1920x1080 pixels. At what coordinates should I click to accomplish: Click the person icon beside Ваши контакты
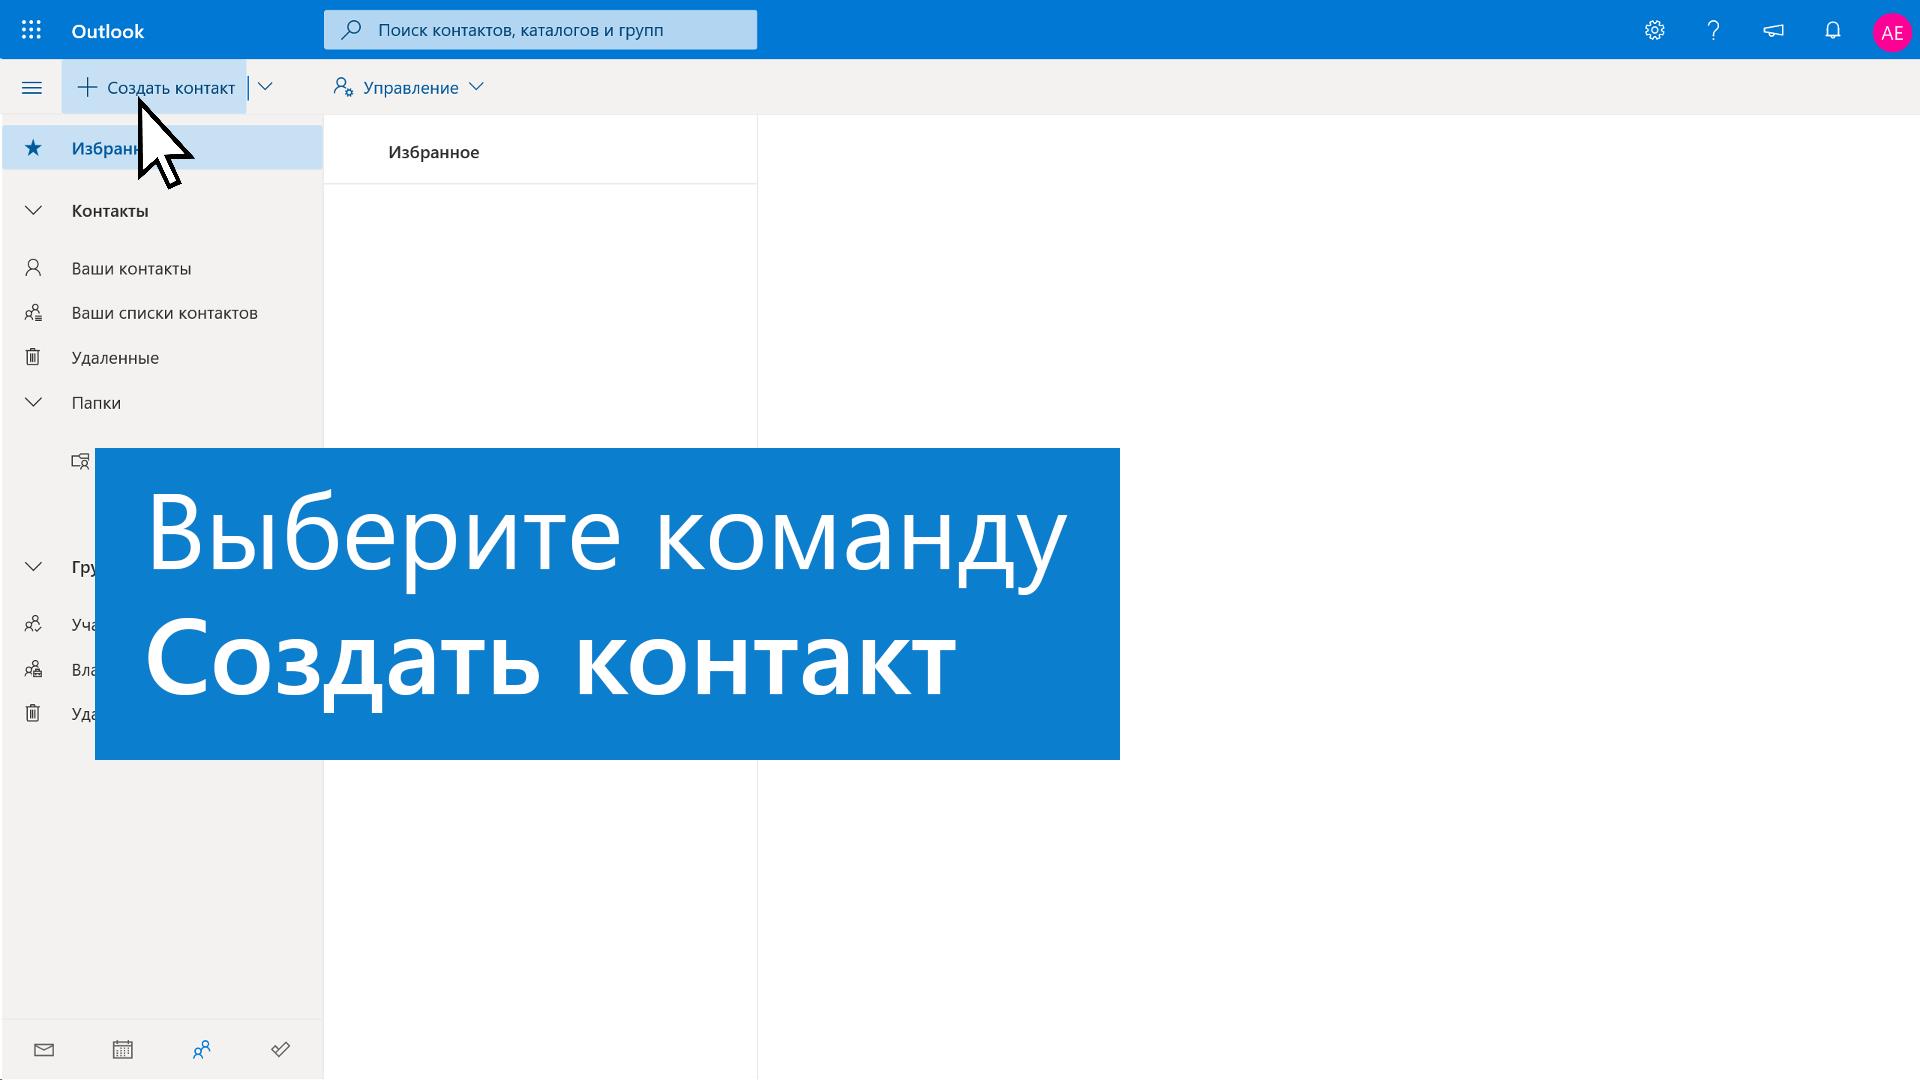[33, 268]
